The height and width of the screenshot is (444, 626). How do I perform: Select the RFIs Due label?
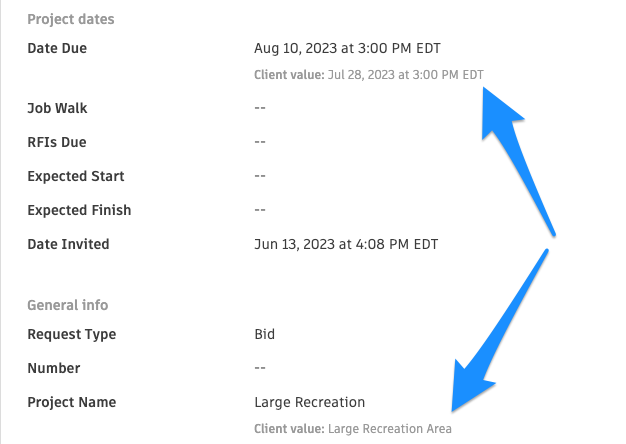point(56,142)
